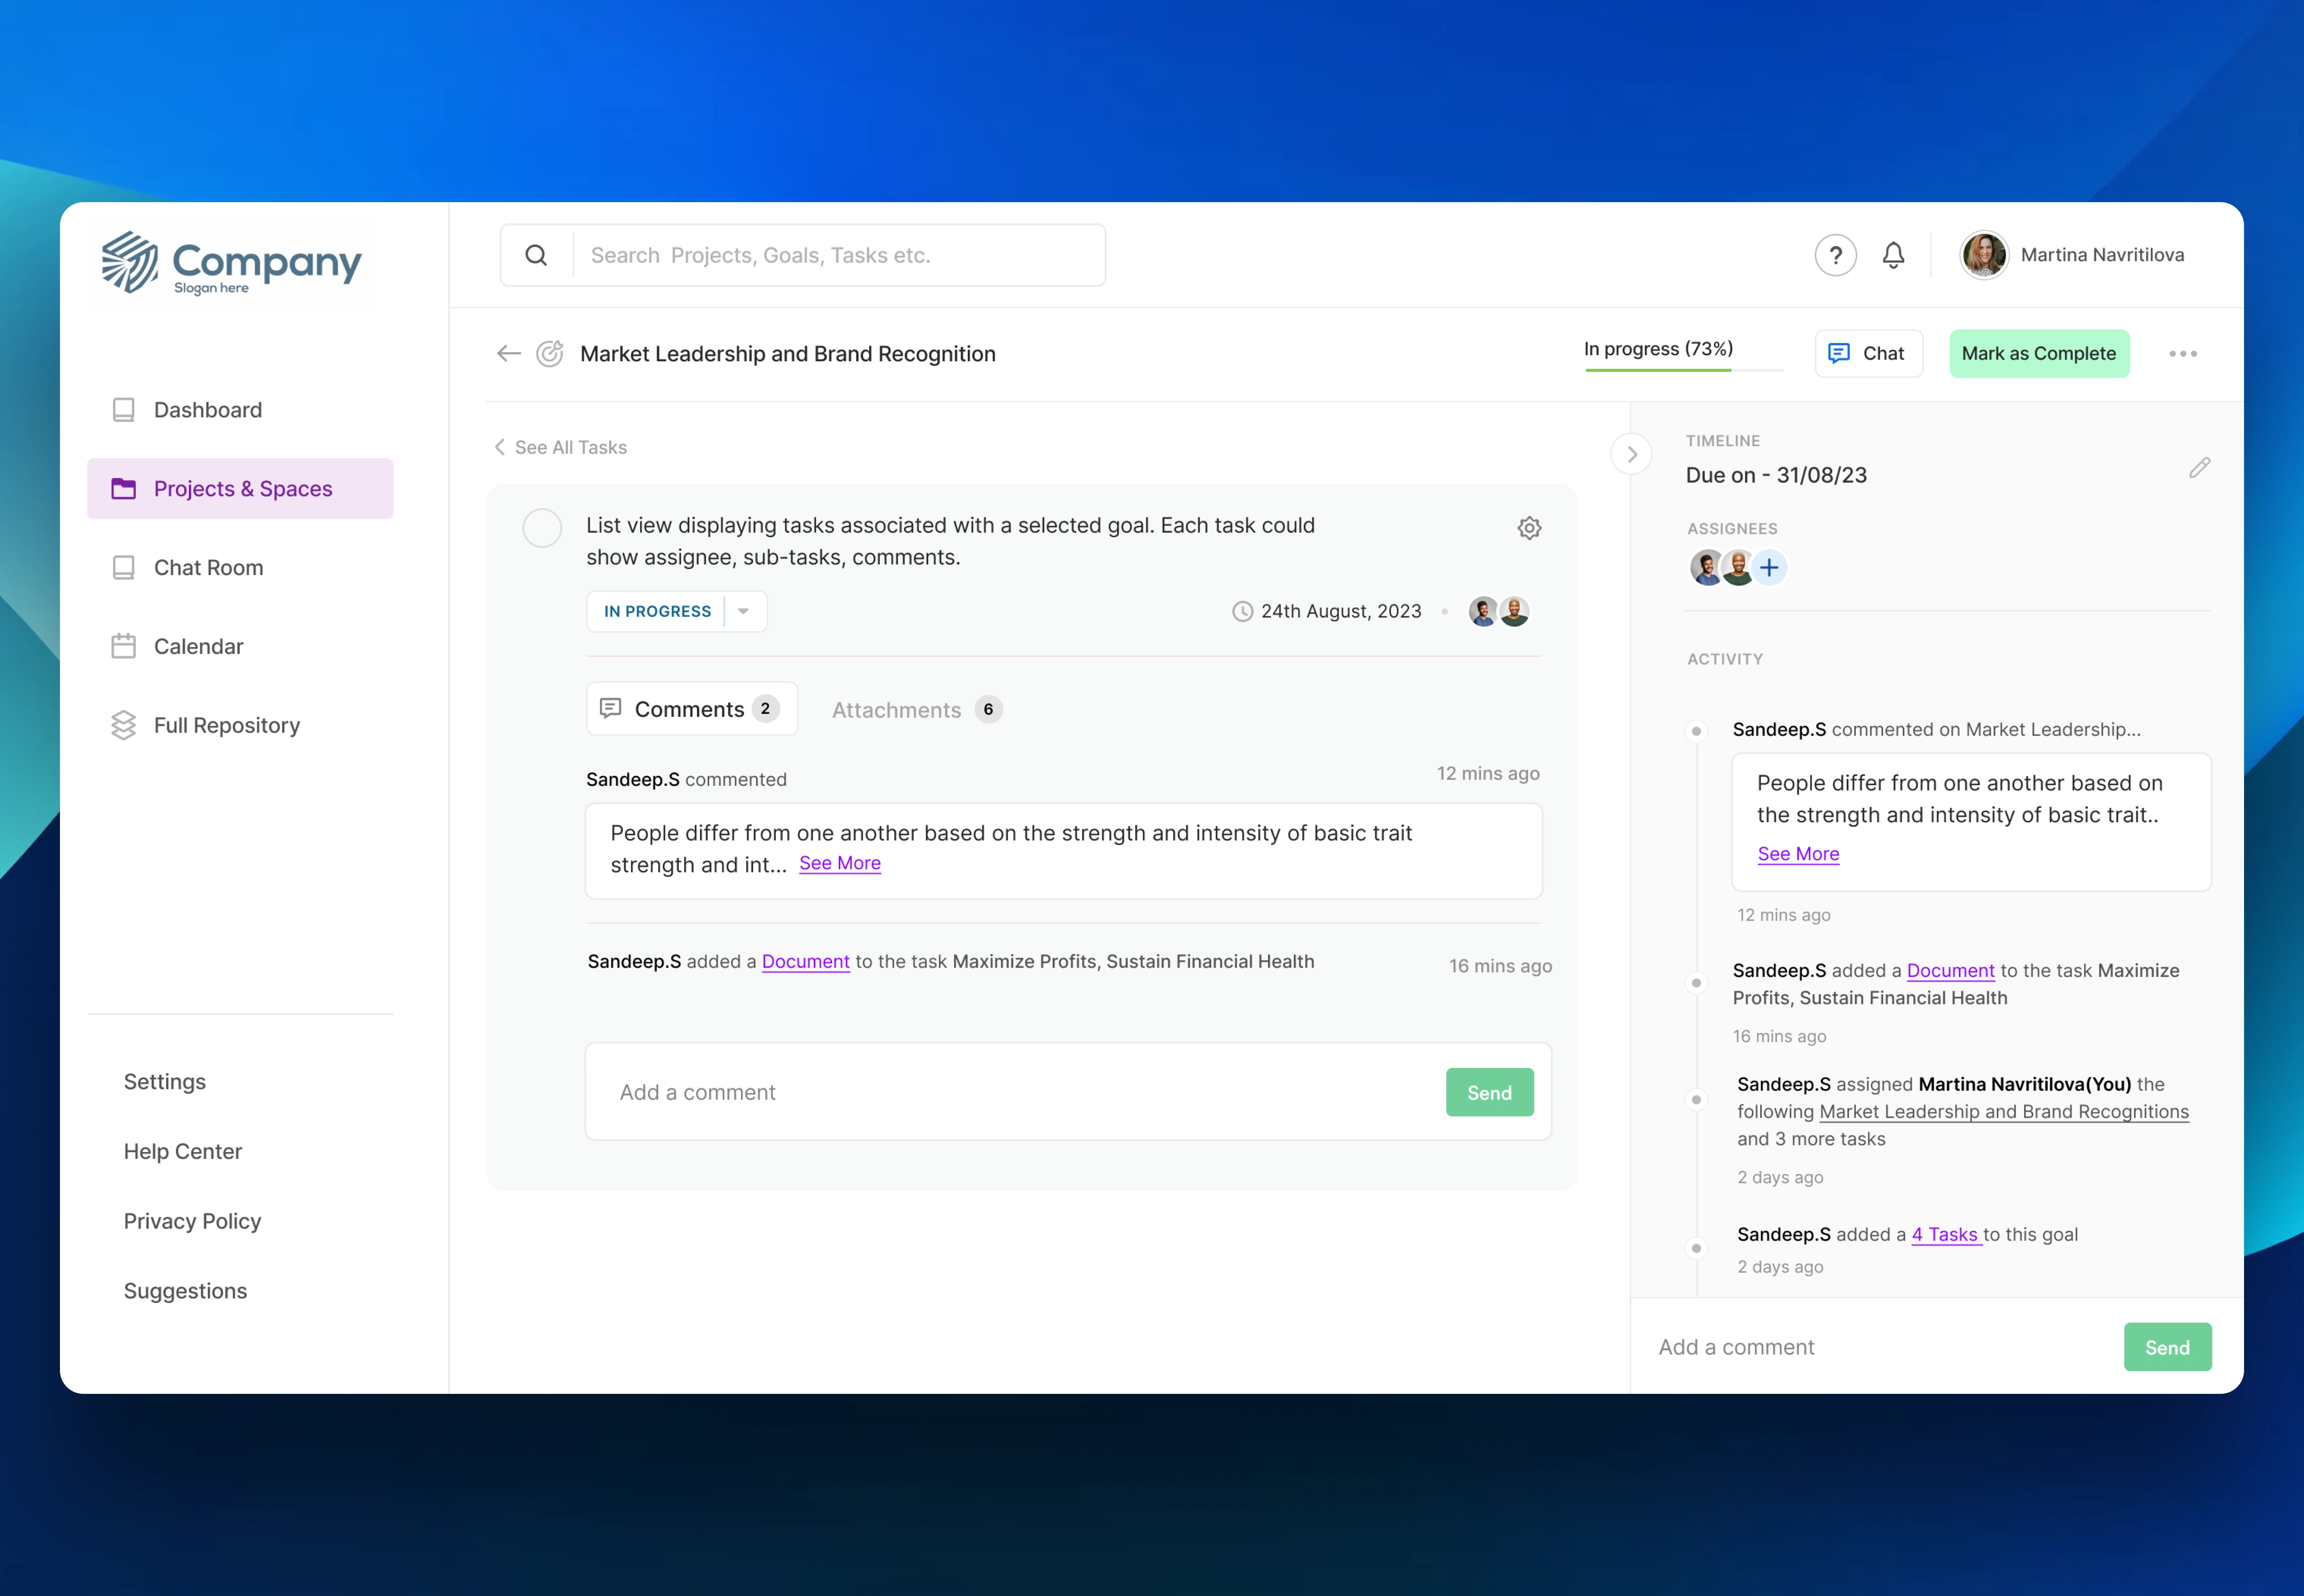Click See More in activity comment

click(1798, 854)
